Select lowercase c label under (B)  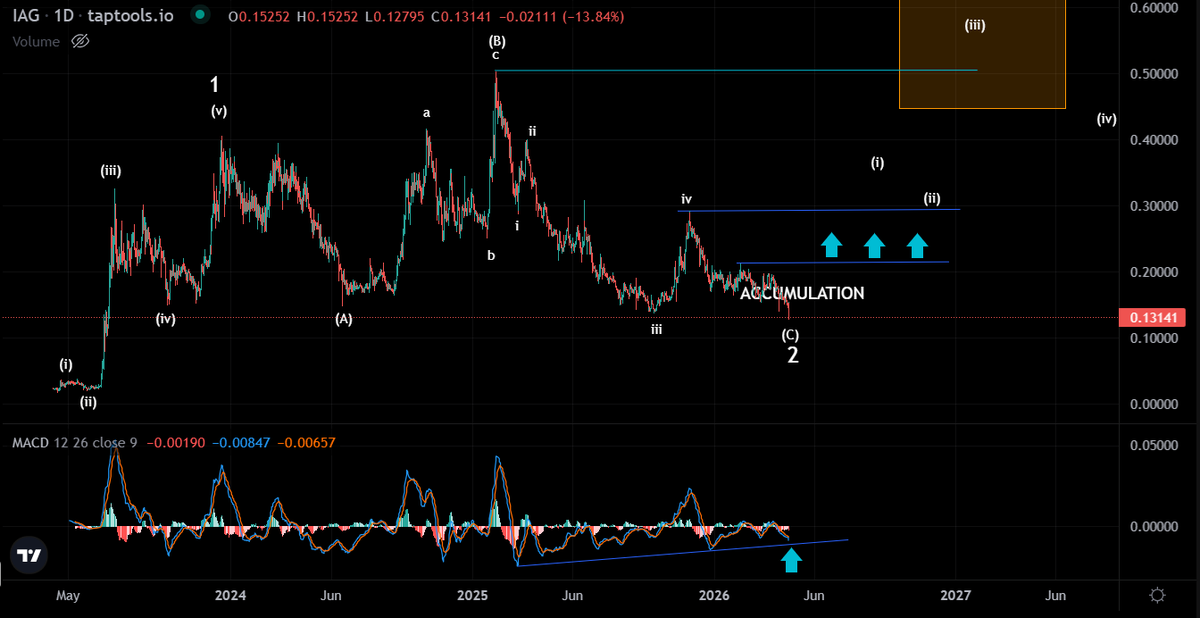[x=495, y=55]
